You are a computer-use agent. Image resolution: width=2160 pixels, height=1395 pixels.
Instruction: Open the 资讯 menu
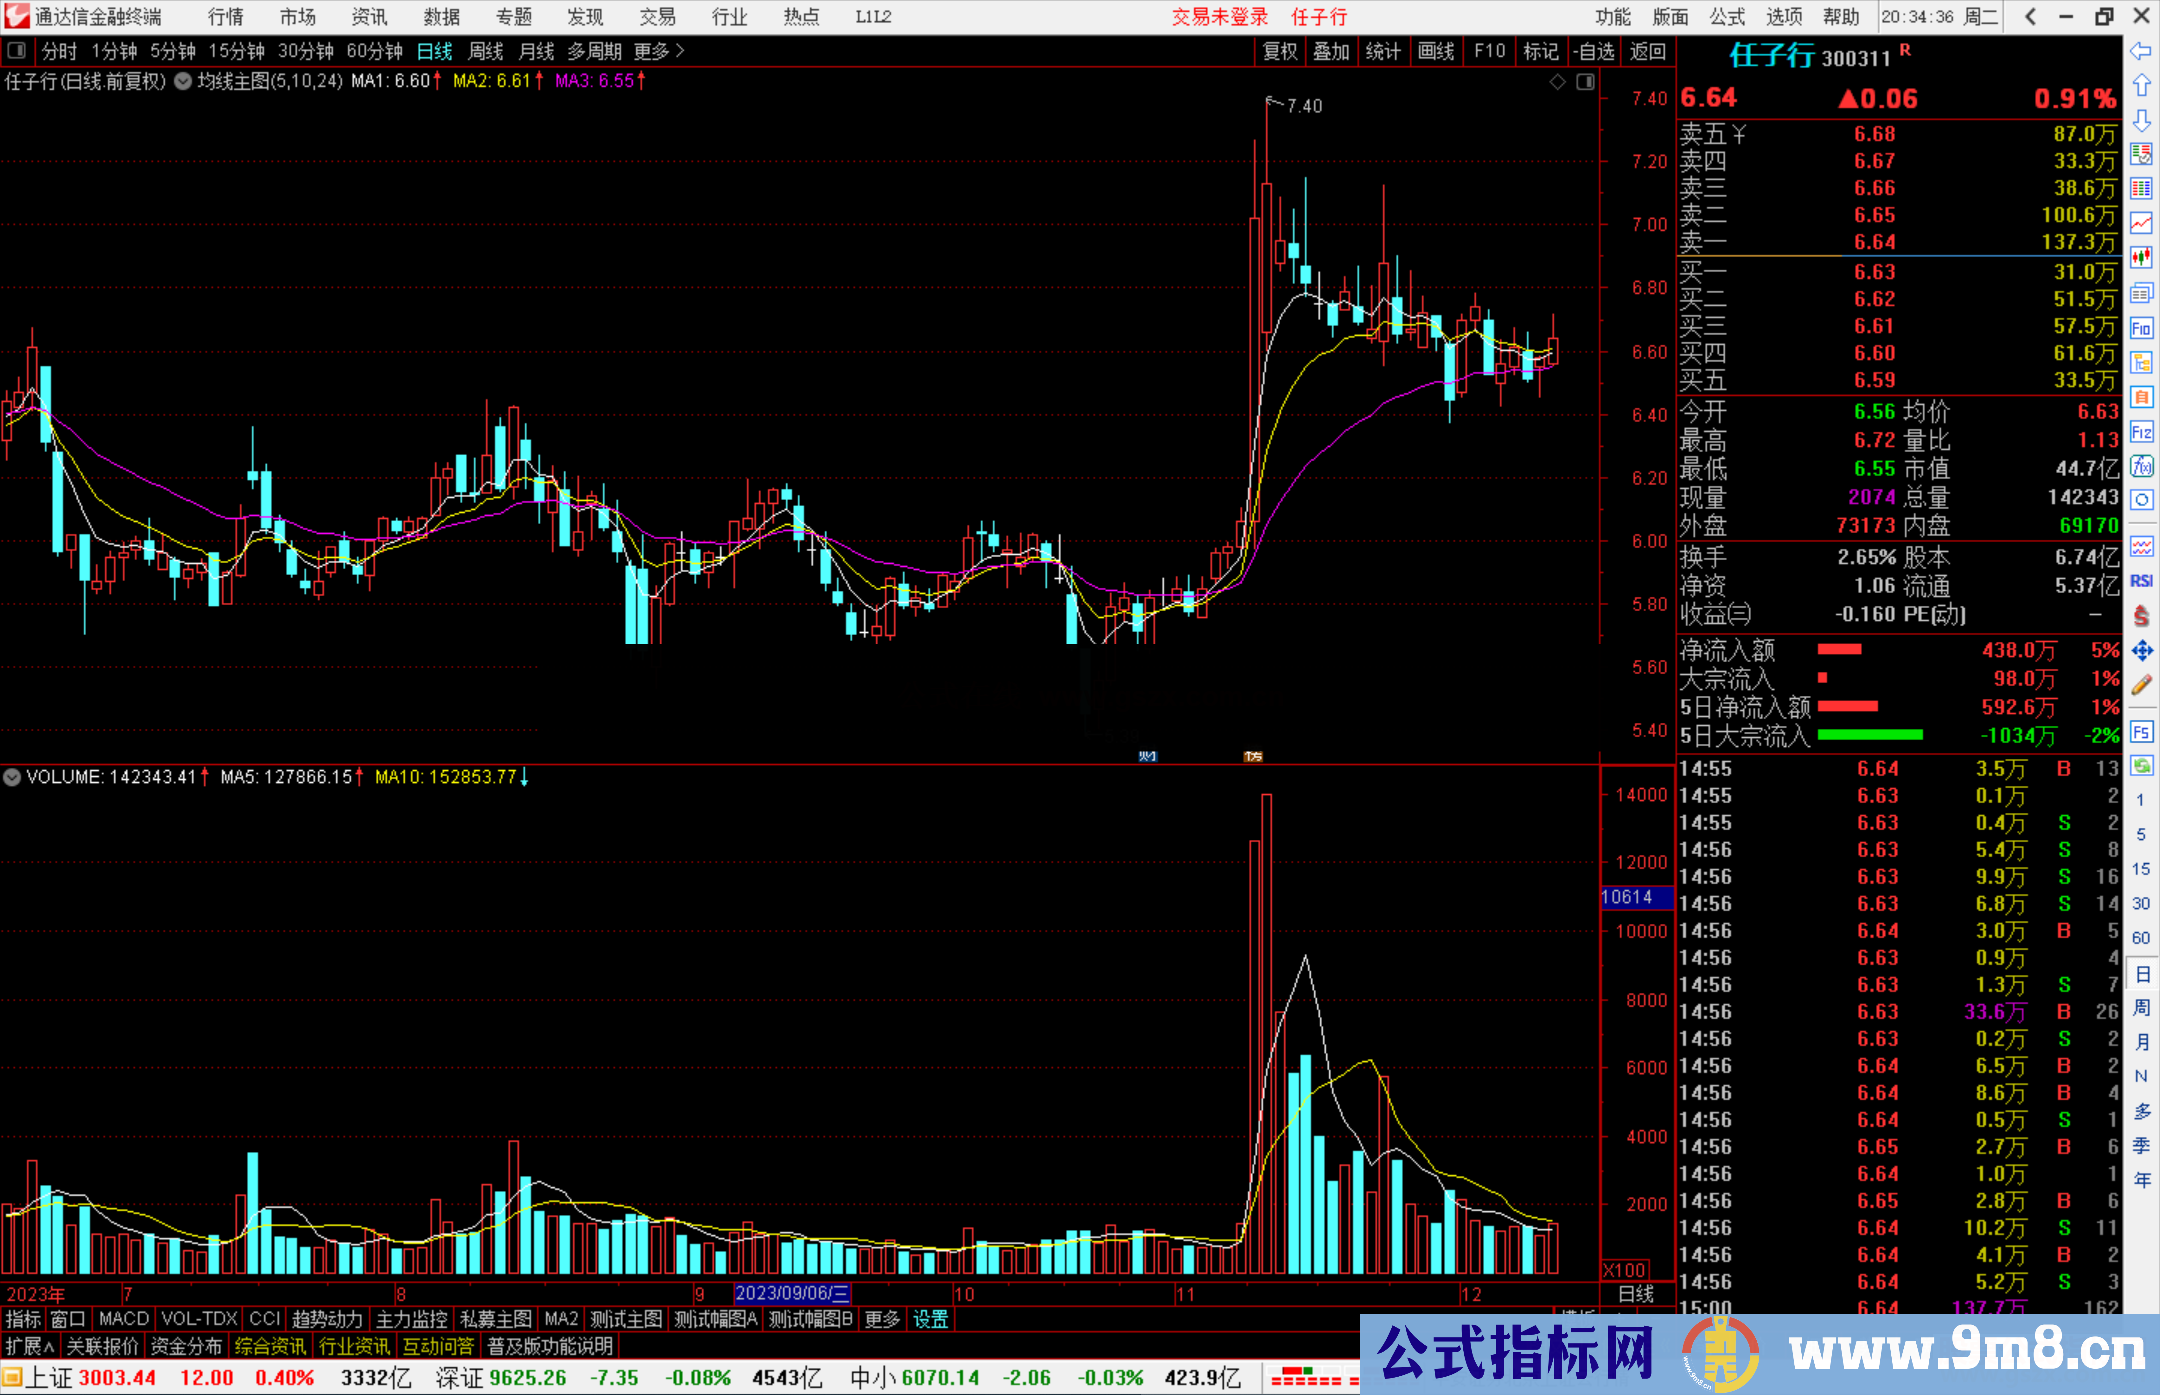click(x=369, y=17)
